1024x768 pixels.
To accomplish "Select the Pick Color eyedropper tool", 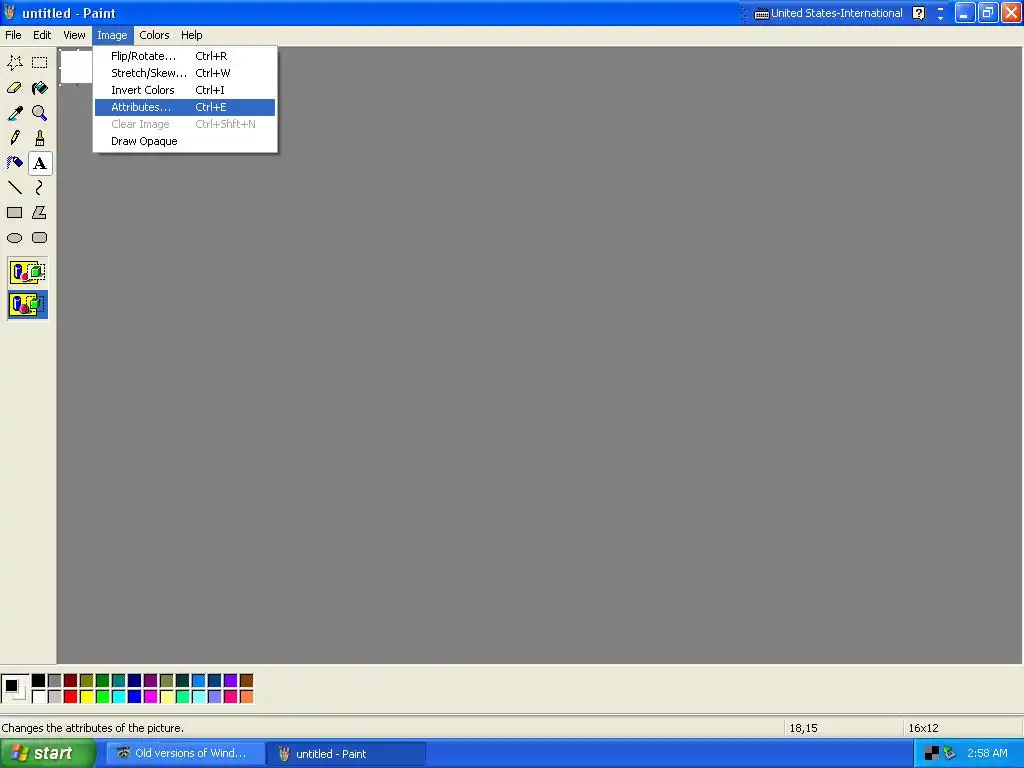I will click(x=14, y=113).
